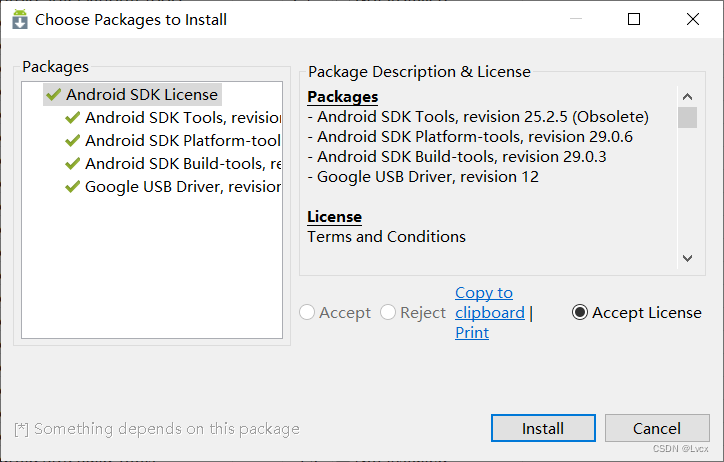This screenshot has width=724, height=462.
Task: Select the Accept radio button
Action: click(308, 313)
